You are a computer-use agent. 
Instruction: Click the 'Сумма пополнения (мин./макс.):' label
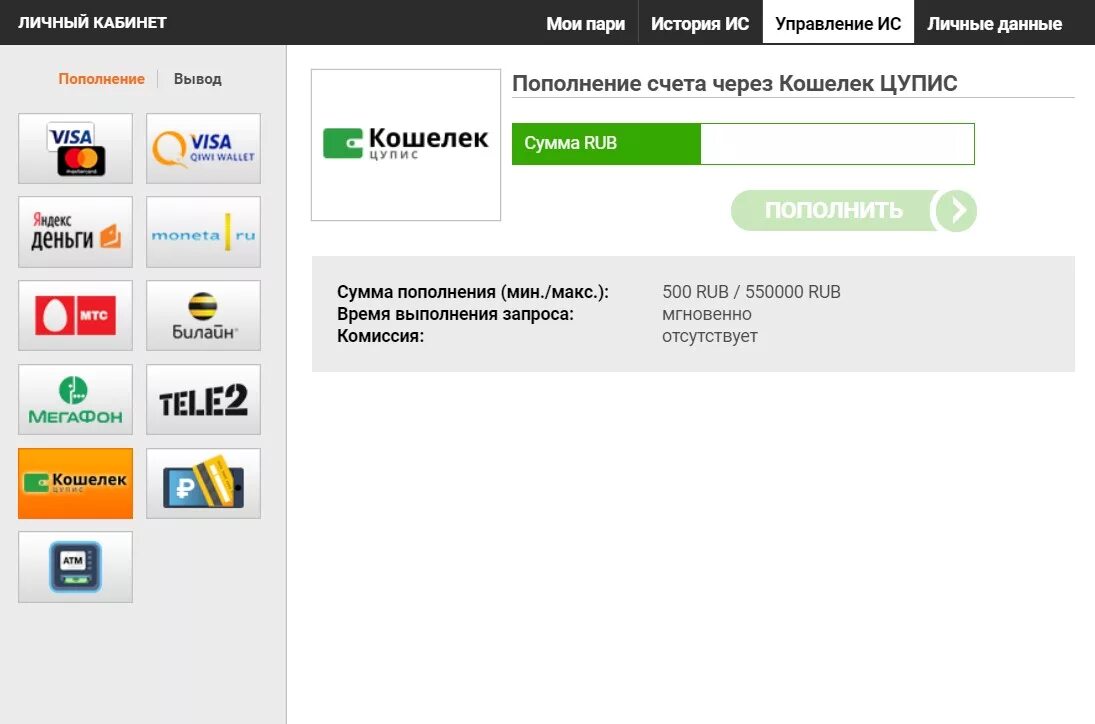pos(473,292)
